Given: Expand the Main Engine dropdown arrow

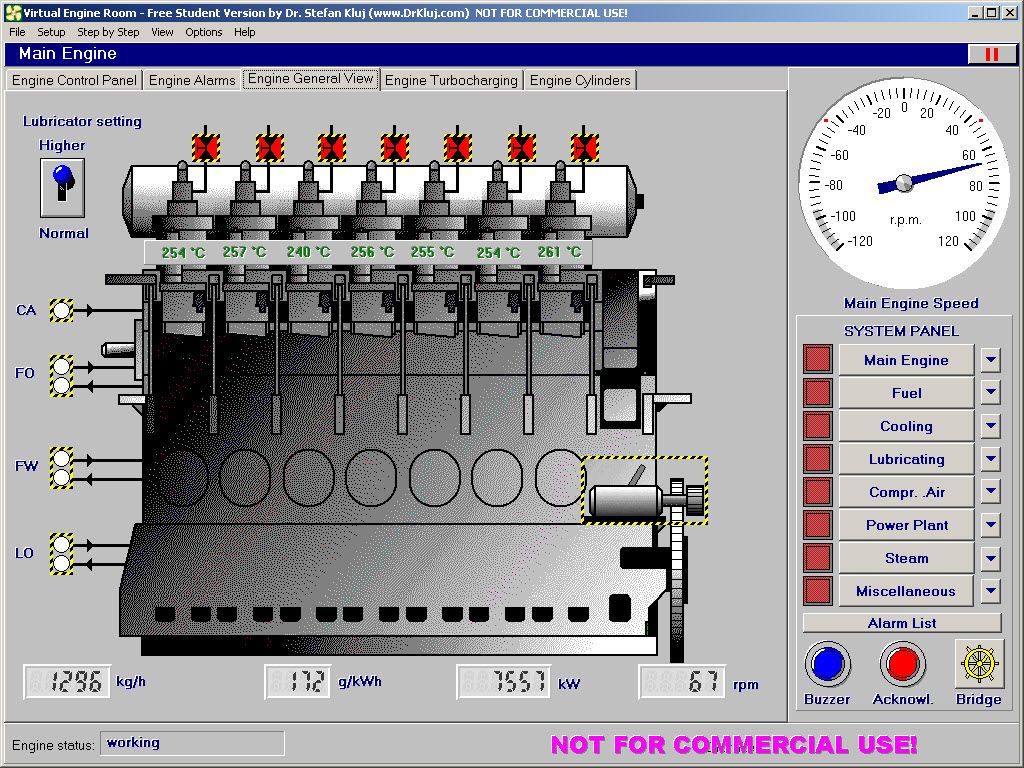Looking at the screenshot, I should pyautogui.click(x=990, y=360).
